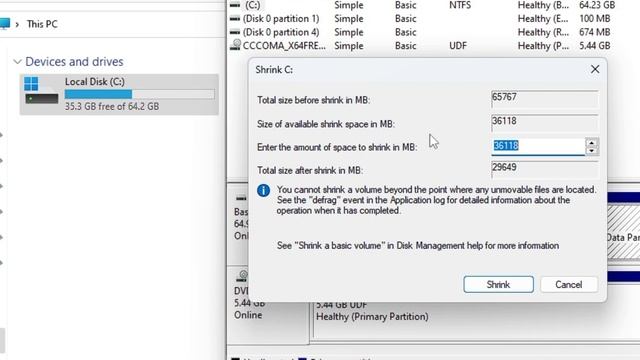Click the disc icon beside CCCOMA_X64FRE
The height and width of the screenshot is (360, 640).
click(x=235, y=45)
